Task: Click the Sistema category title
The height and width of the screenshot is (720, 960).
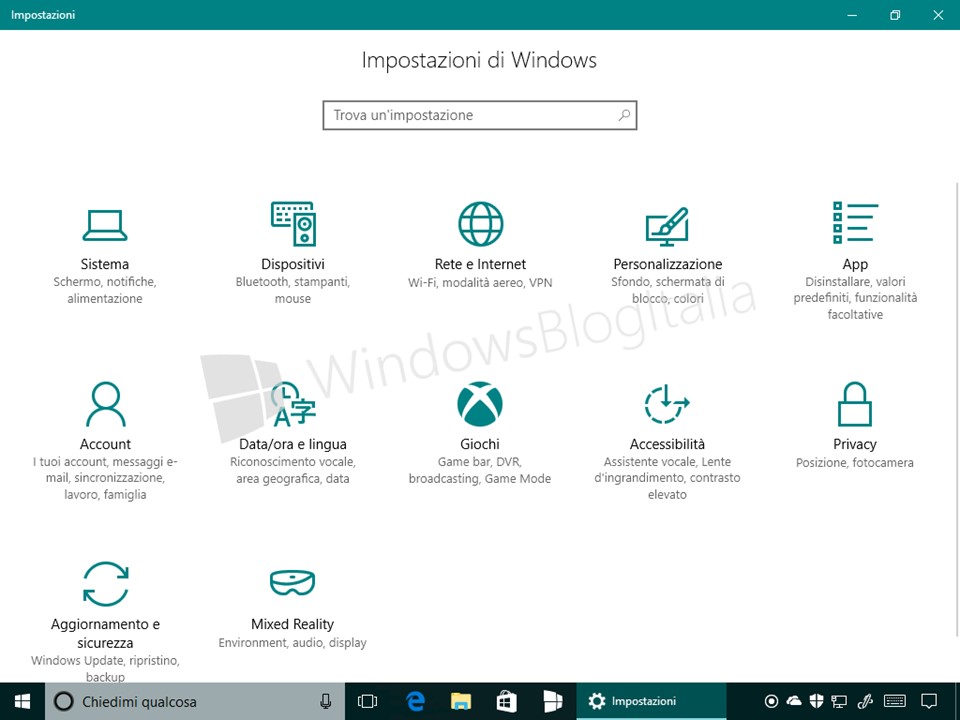Action: (105, 264)
